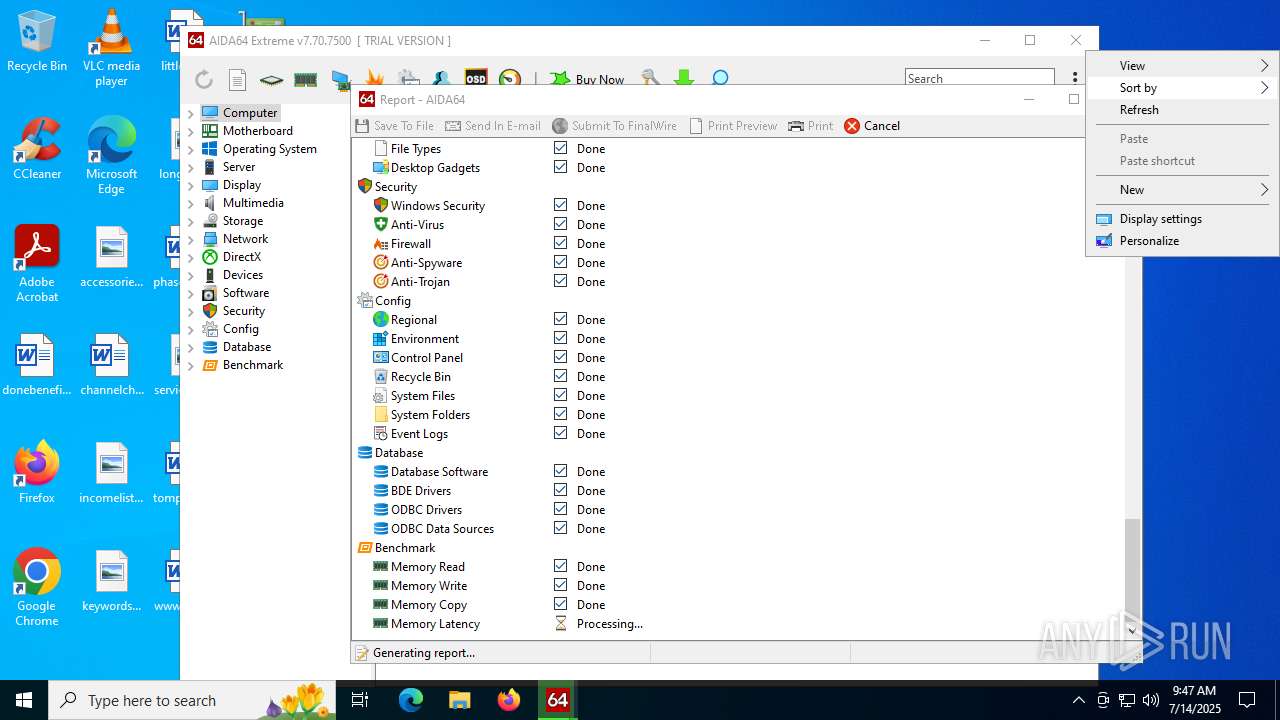
Task: Click Submit To FinalWire button
Action: point(614,126)
